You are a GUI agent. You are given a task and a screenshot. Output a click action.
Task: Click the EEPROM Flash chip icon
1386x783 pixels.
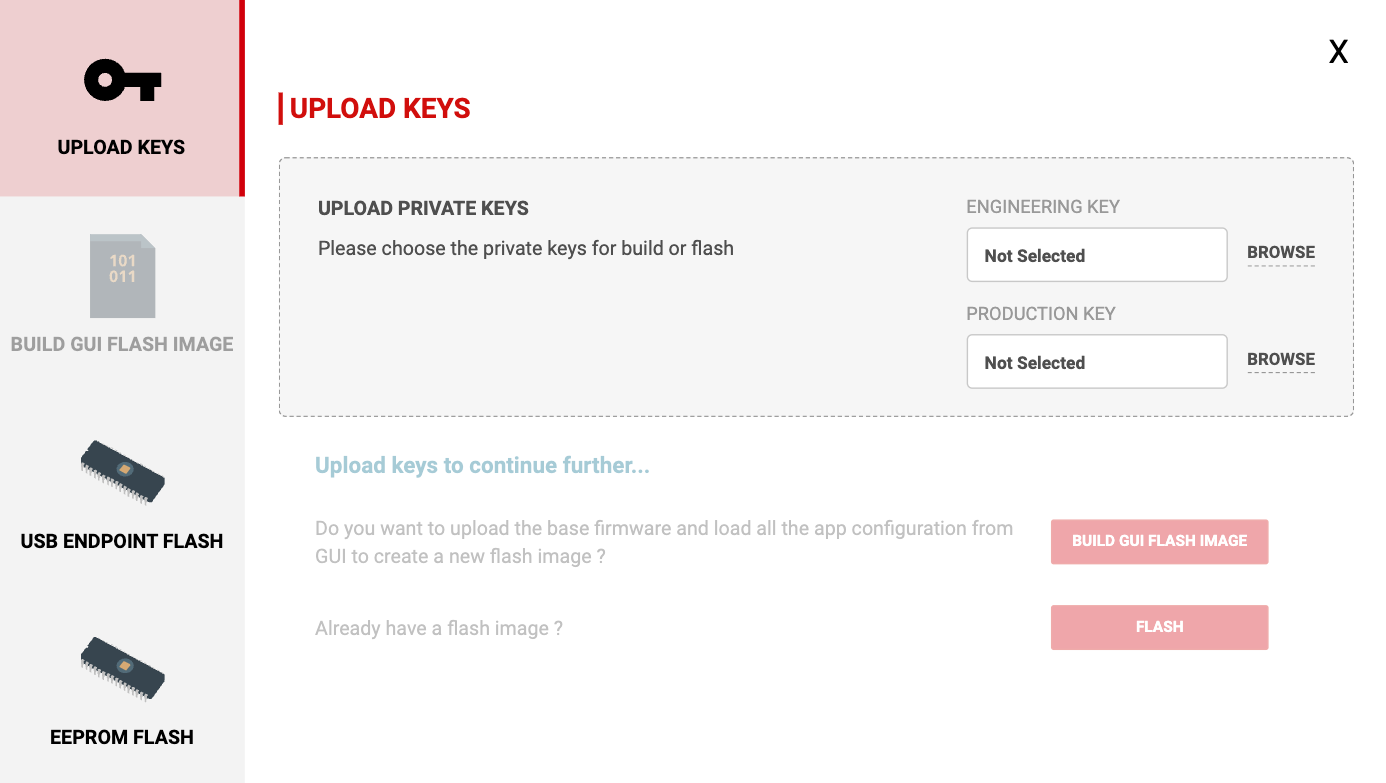point(122,668)
